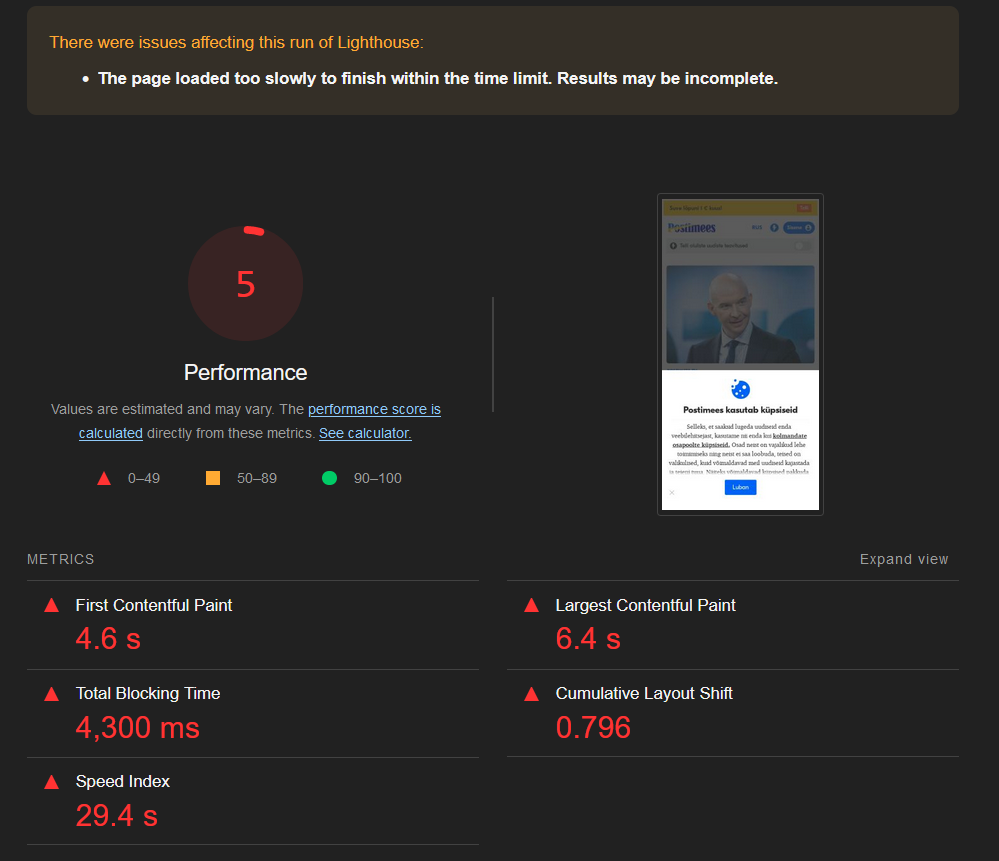Click the cookie icon in screenshot thumbnail
The width and height of the screenshot is (999, 861).
(x=740, y=389)
